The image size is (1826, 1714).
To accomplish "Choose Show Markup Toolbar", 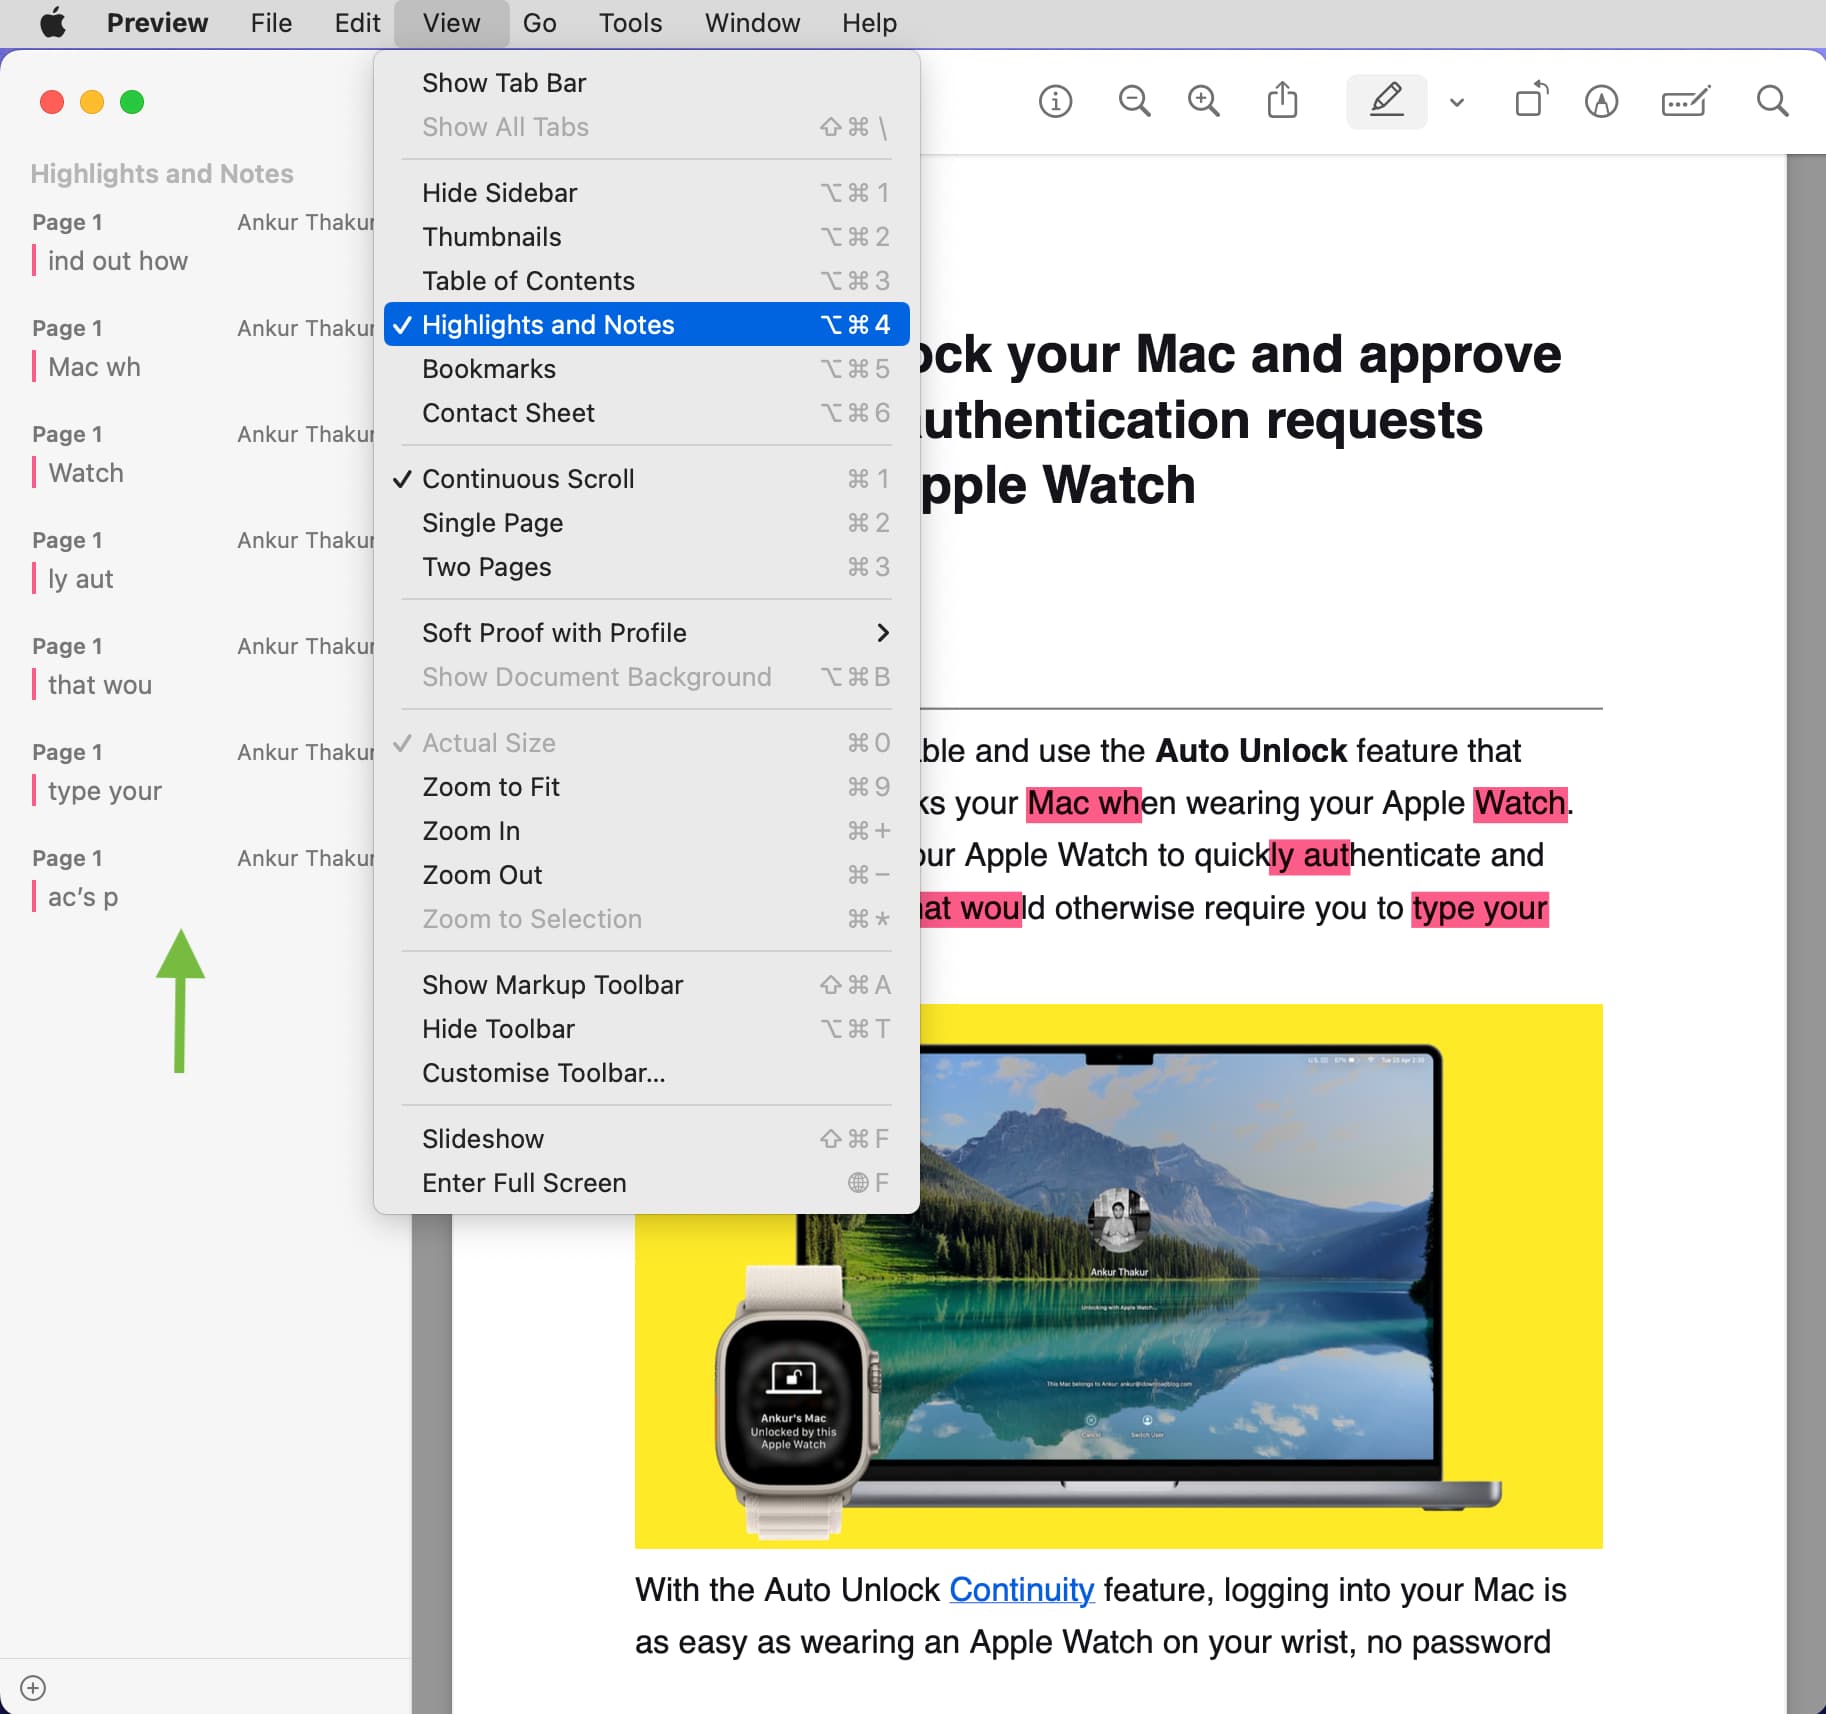I will click(646, 985).
